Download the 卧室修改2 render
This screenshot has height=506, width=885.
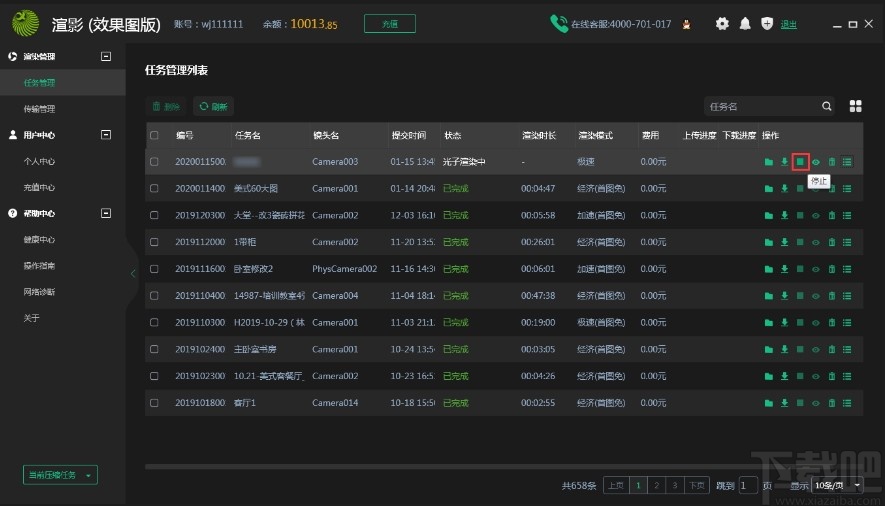[784, 269]
